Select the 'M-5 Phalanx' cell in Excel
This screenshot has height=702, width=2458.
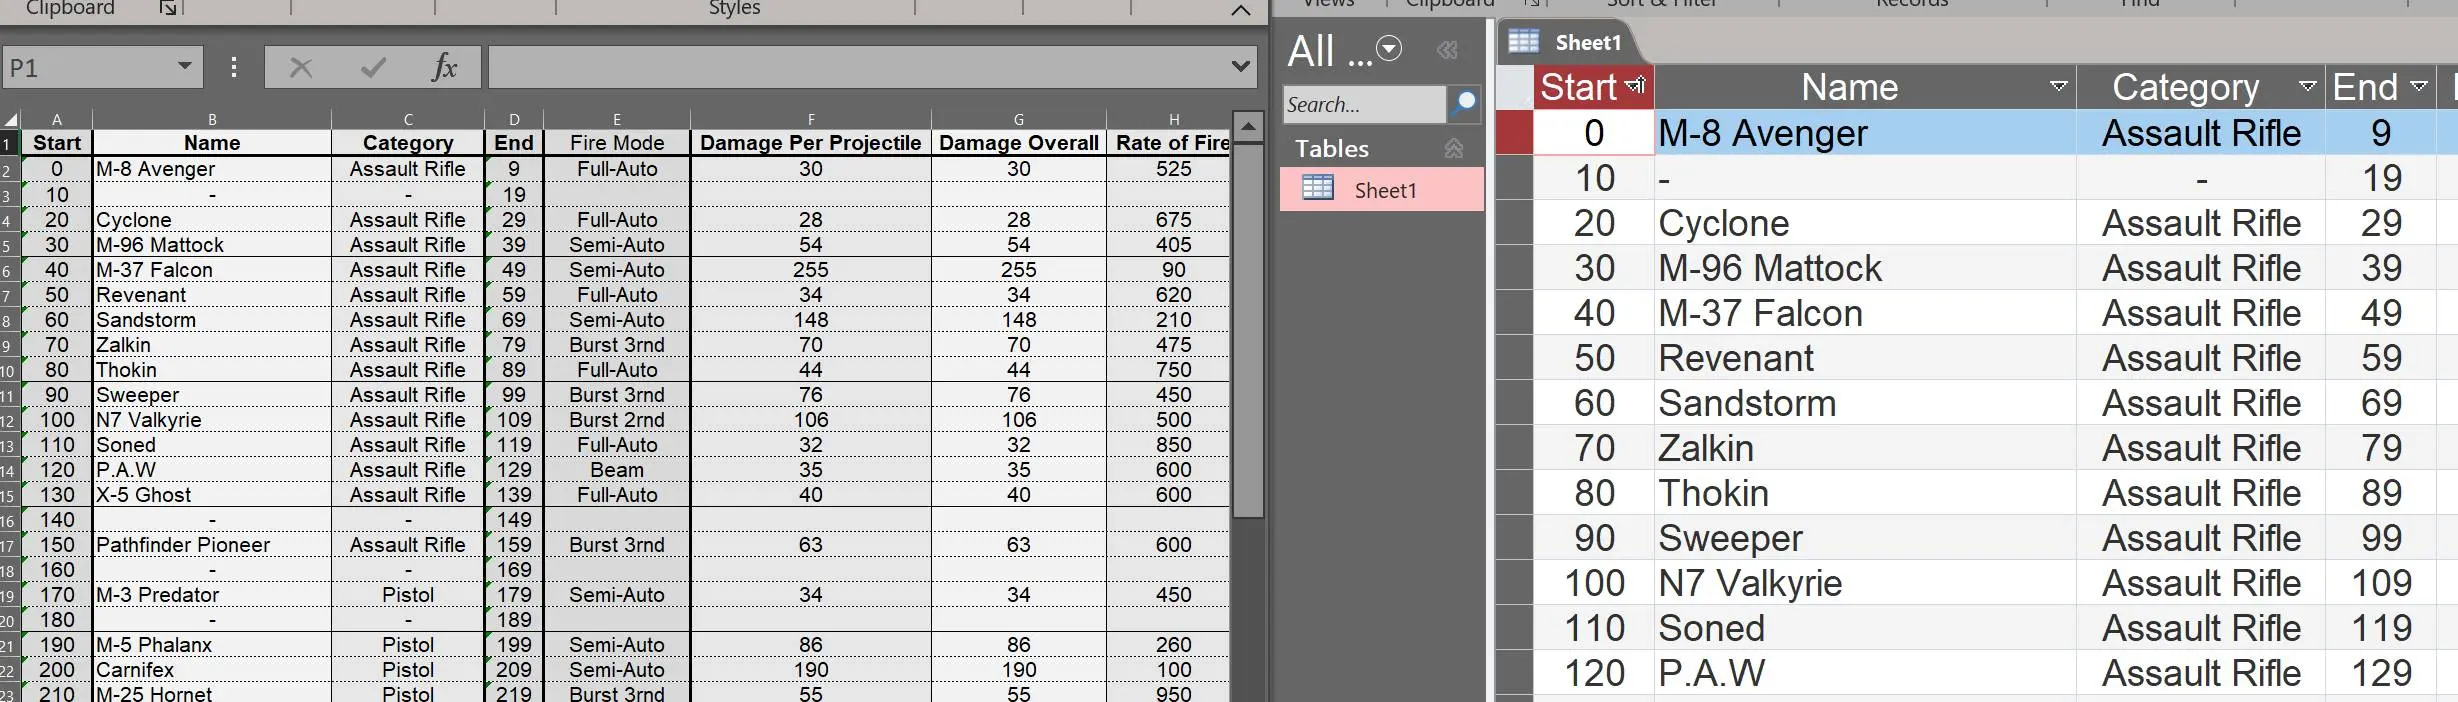pos(212,645)
